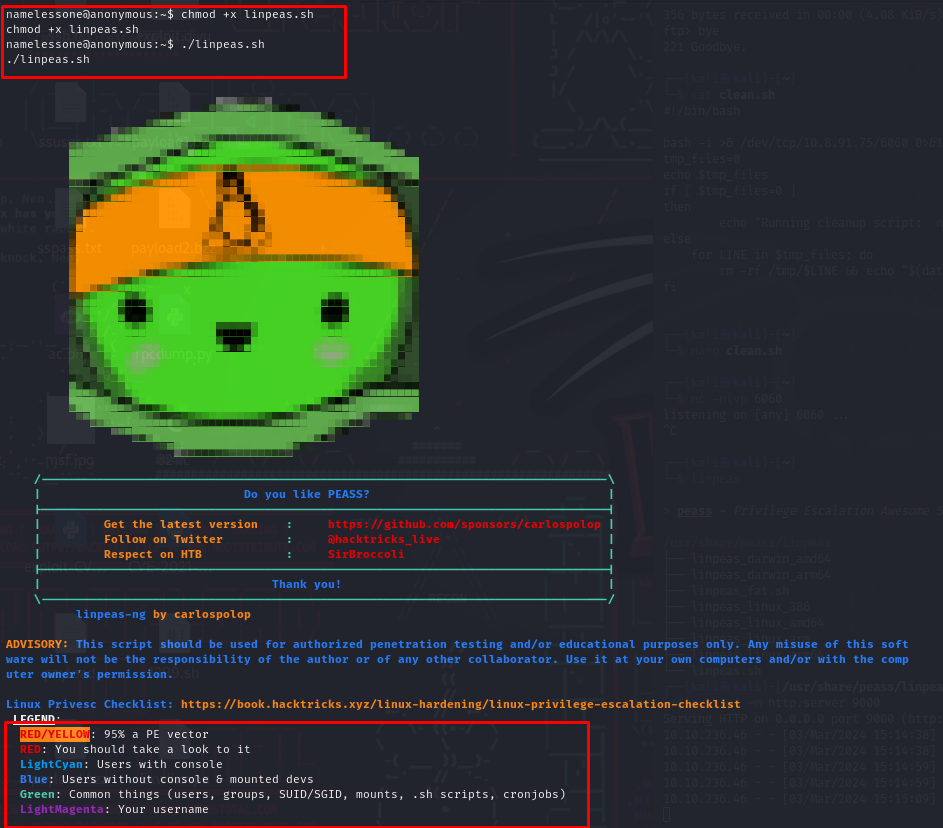Open the hacktricks privilege escalation checklist URL
Image resolution: width=943 pixels, height=828 pixels.
coord(460,704)
